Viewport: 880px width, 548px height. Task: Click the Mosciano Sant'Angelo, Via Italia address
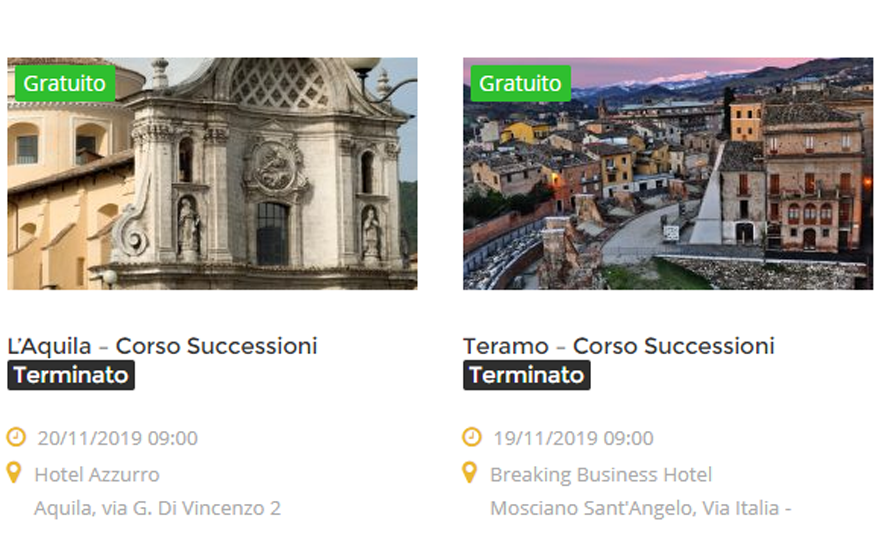pos(640,508)
